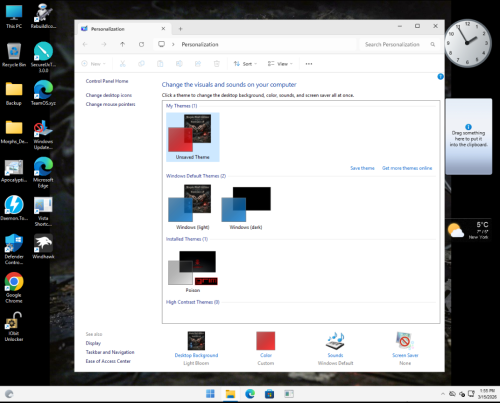Open the red Color swatch setting

click(266, 341)
